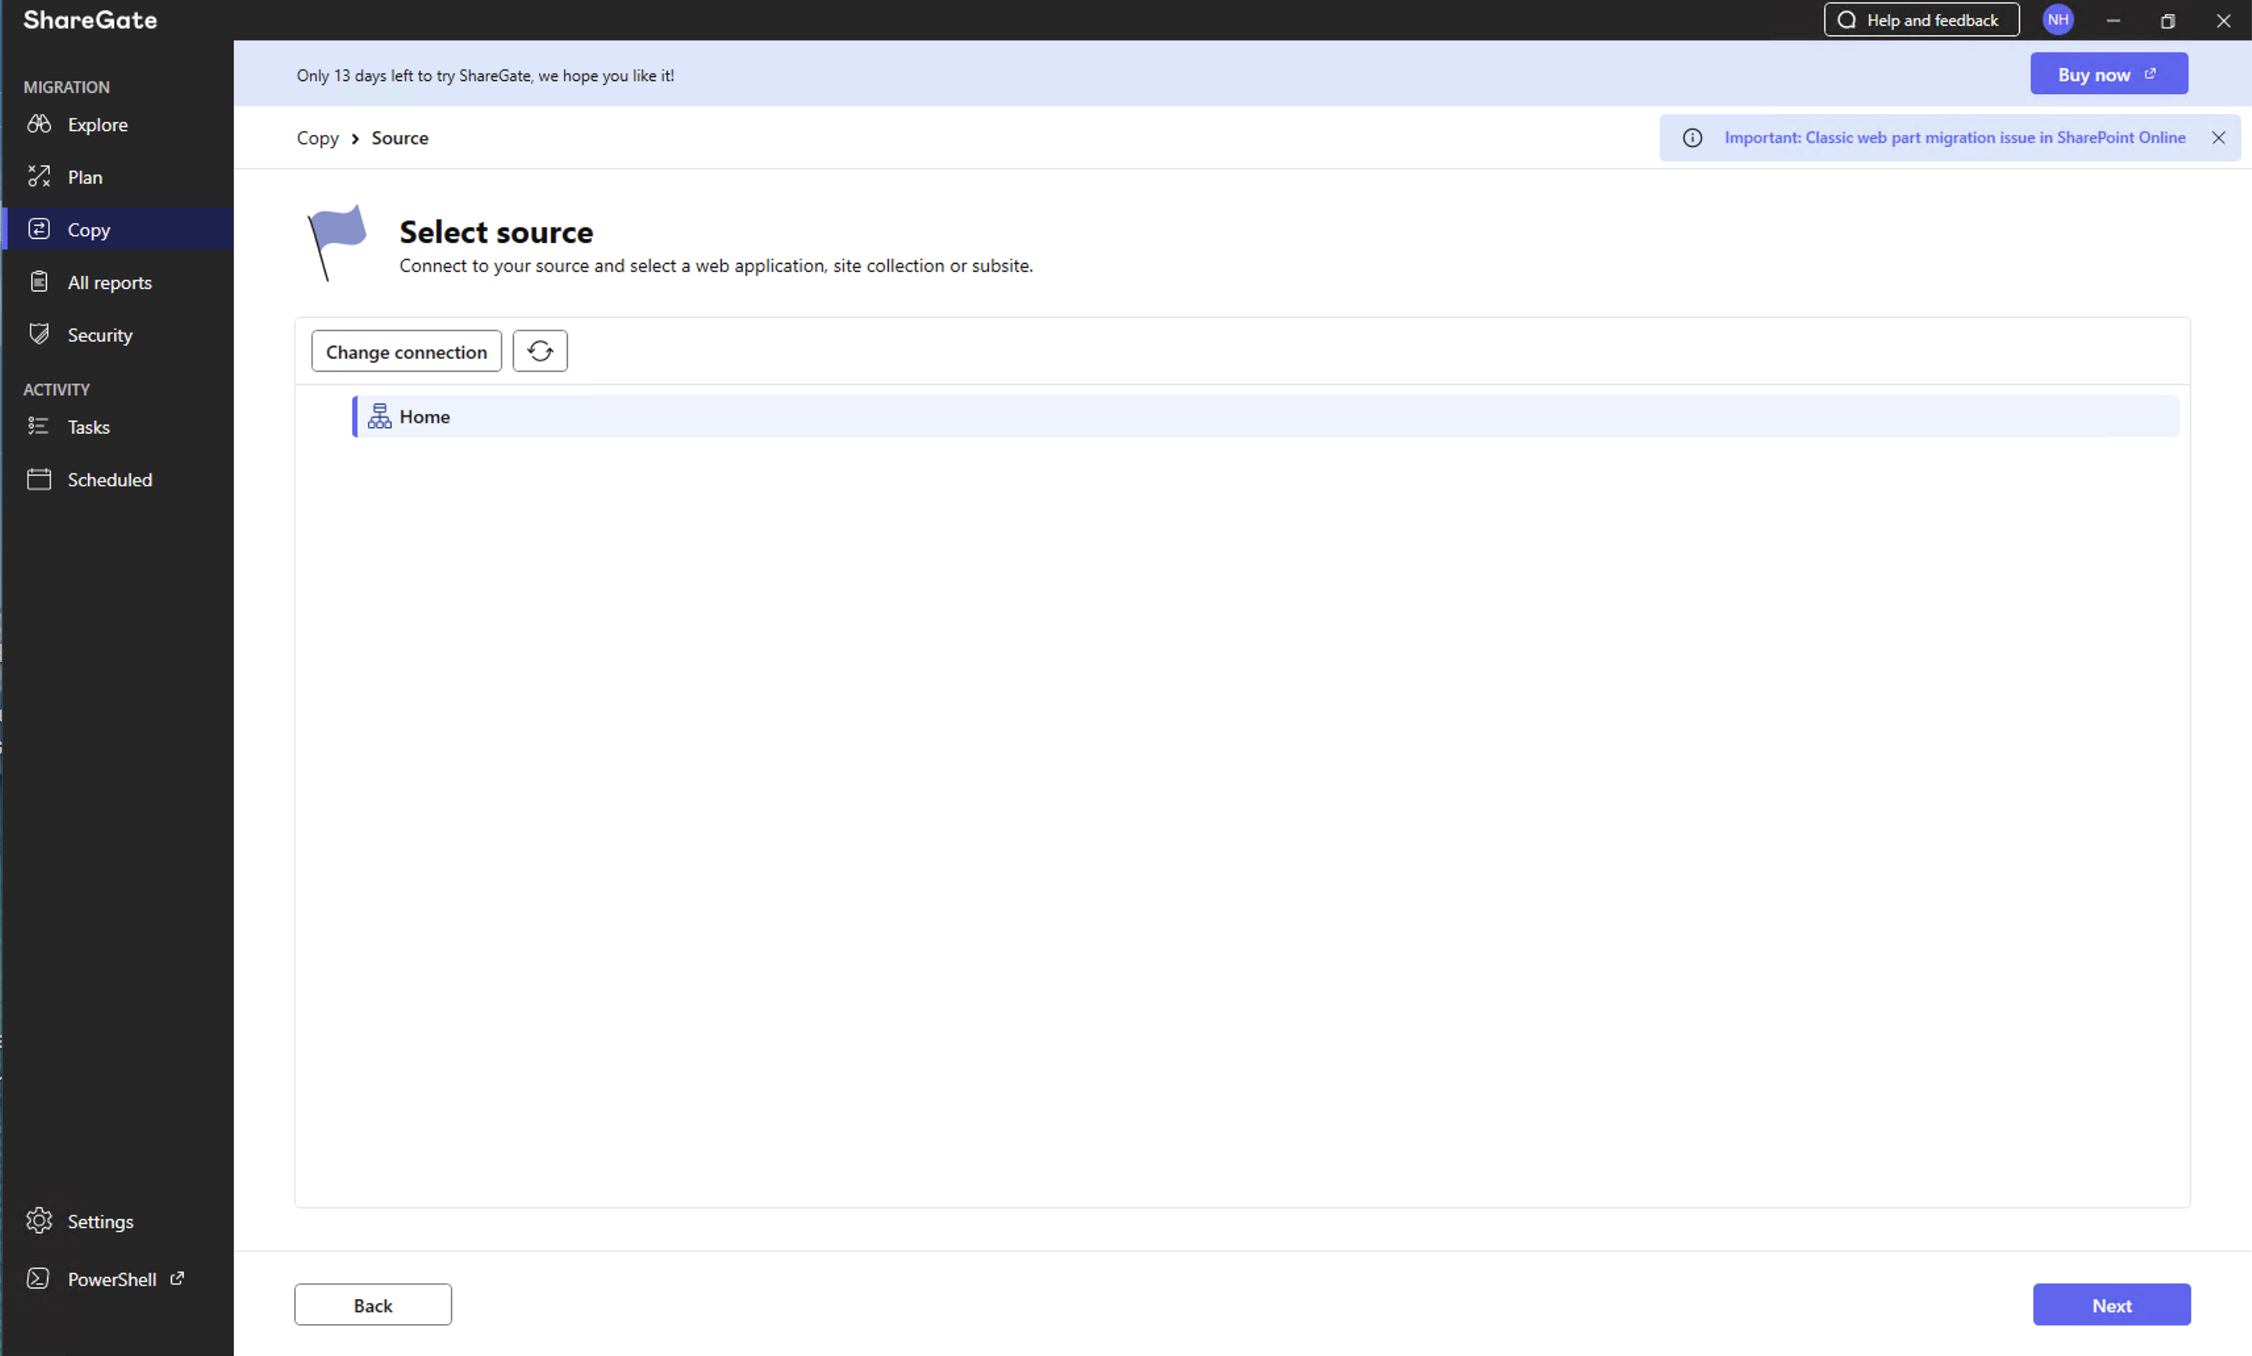Dismiss the classic web part notification
2252x1356 pixels.
pyautogui.click(x=2218, y=138)
